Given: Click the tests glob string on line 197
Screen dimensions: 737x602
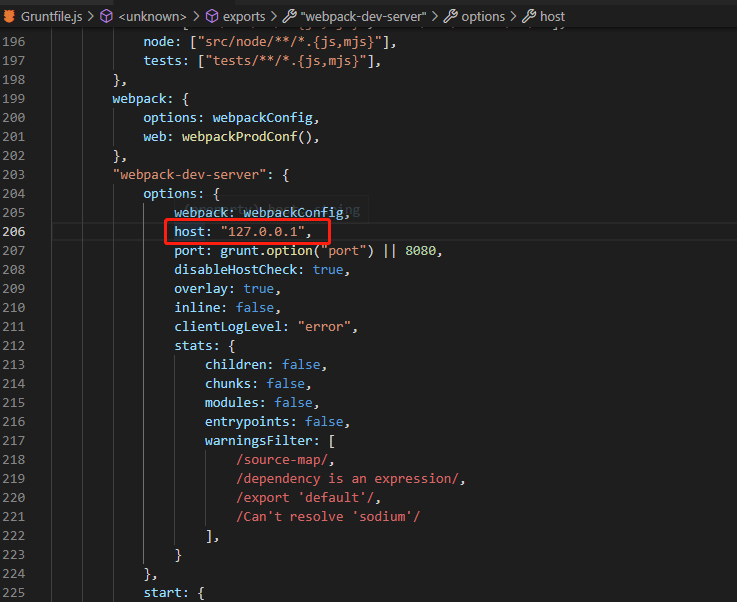Looking at the screenshot, I should point(286,61).
